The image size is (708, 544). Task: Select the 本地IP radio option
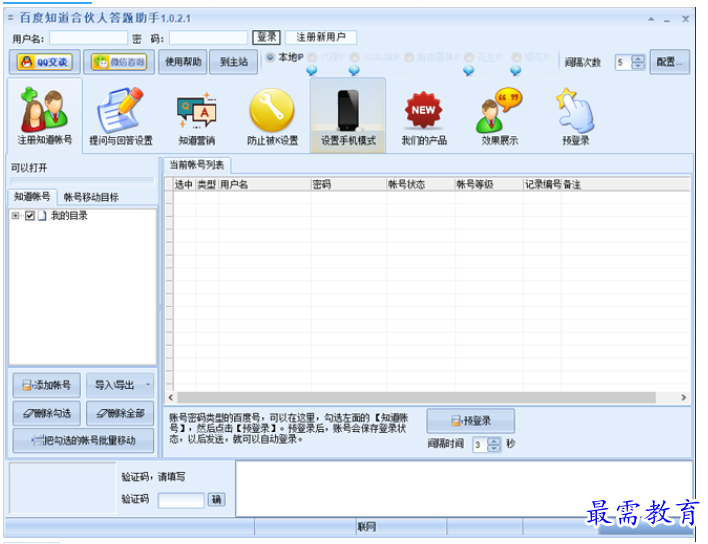point(270,57)
